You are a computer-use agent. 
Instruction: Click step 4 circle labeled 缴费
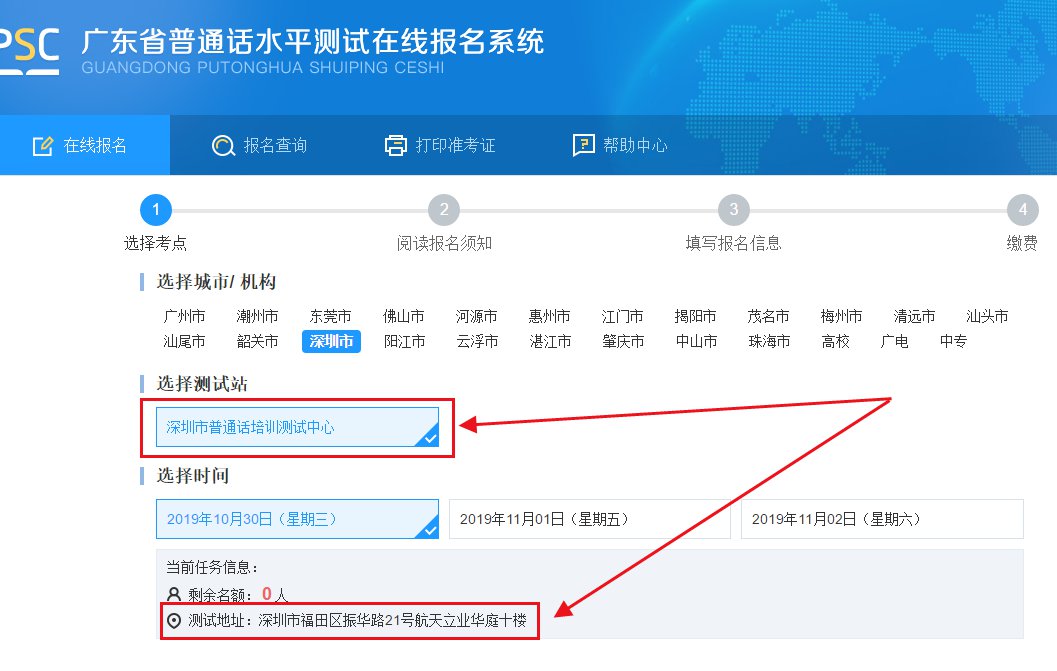tap(1022, 209)
